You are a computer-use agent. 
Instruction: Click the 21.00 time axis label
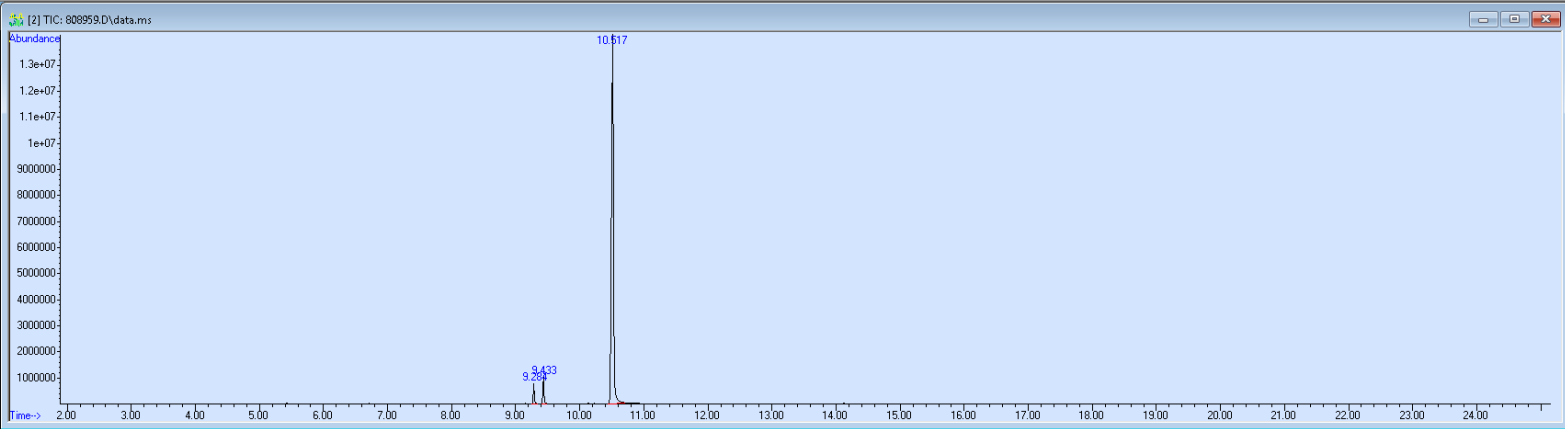coord(1283,414)
